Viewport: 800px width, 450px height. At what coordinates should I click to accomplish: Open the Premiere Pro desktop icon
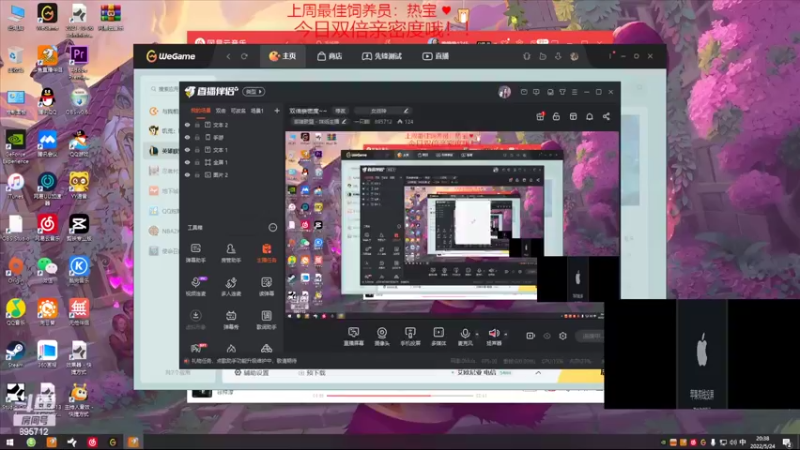point(79,61)
